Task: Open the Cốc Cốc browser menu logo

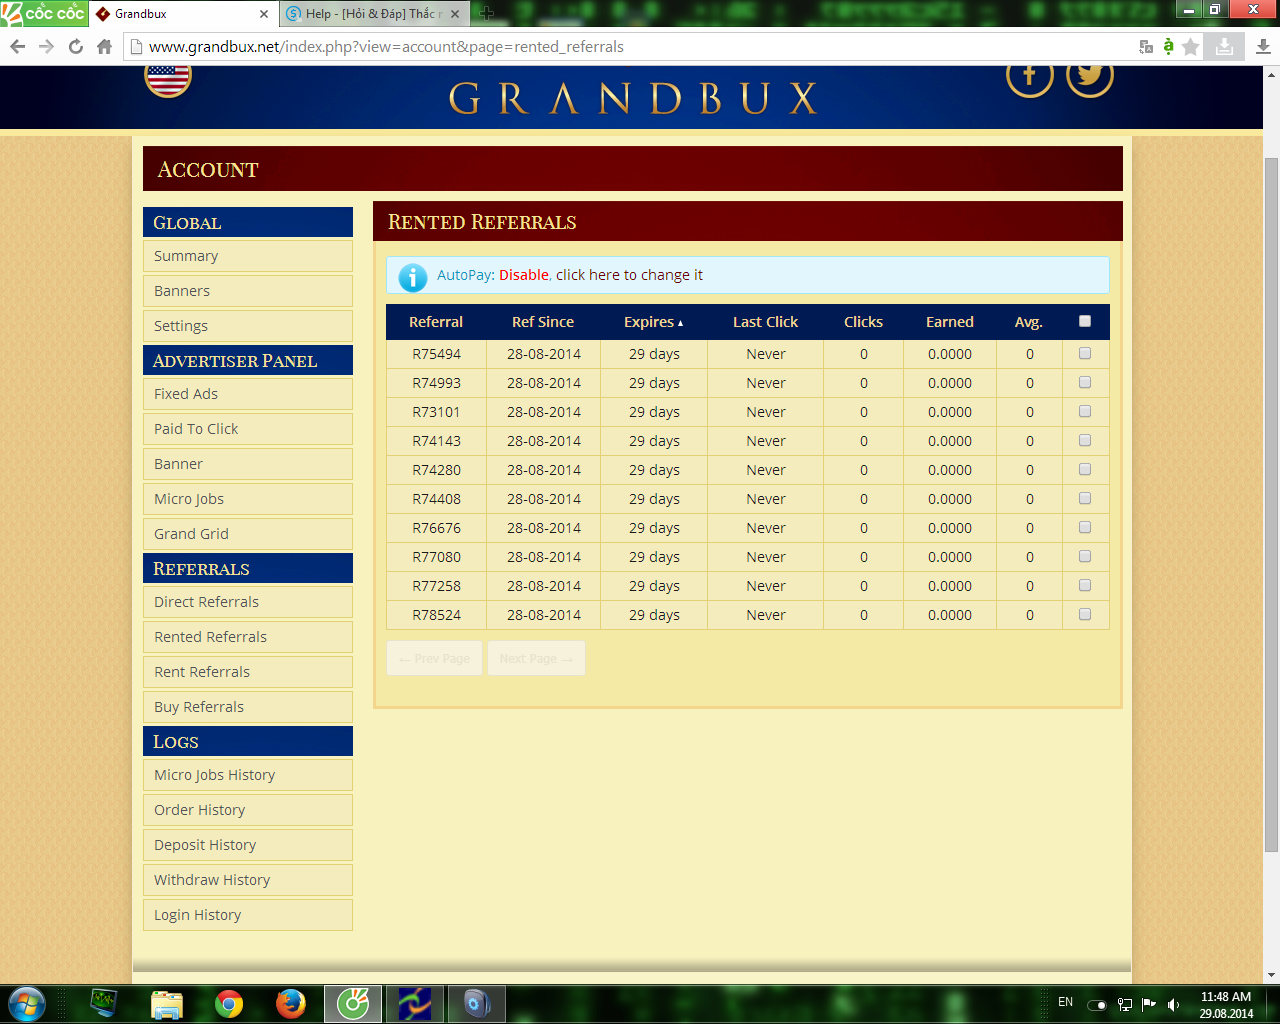Action: coord(44,13)
